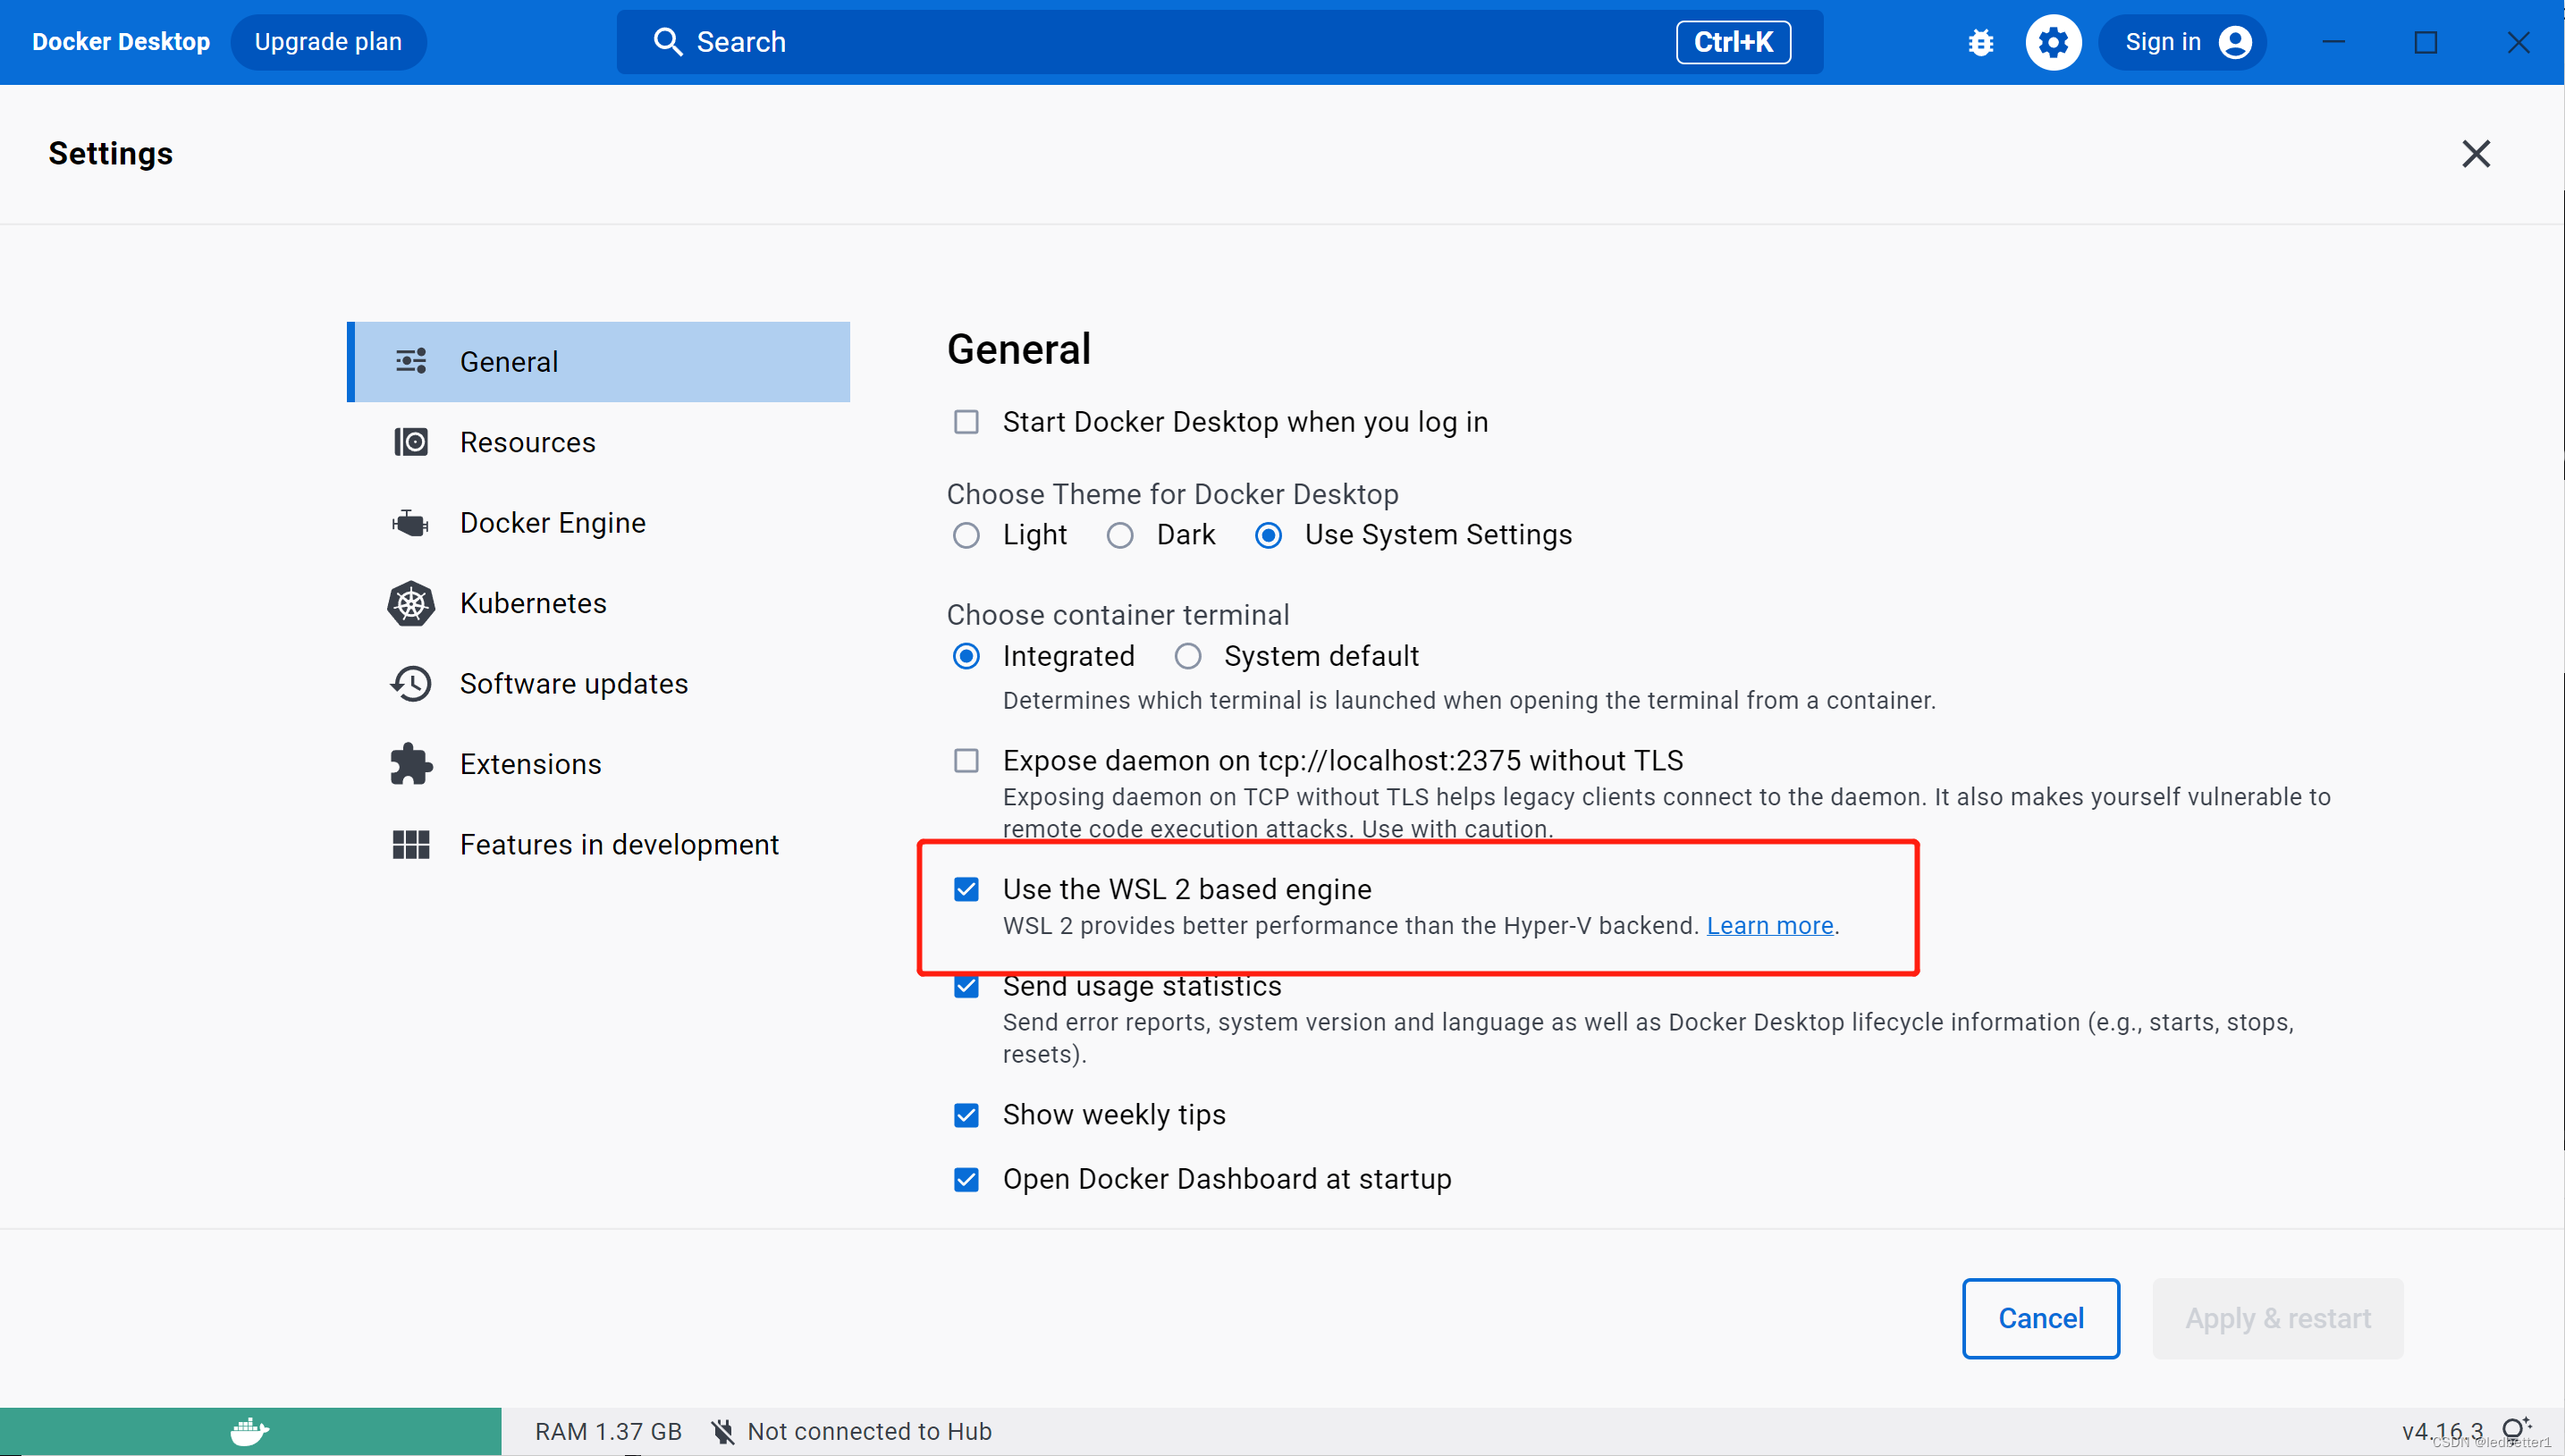Image resolution: width=2565 pixels, height=1456 pixels.
Task: Navigate to Docker Engine settings
Action: point(552,523)
